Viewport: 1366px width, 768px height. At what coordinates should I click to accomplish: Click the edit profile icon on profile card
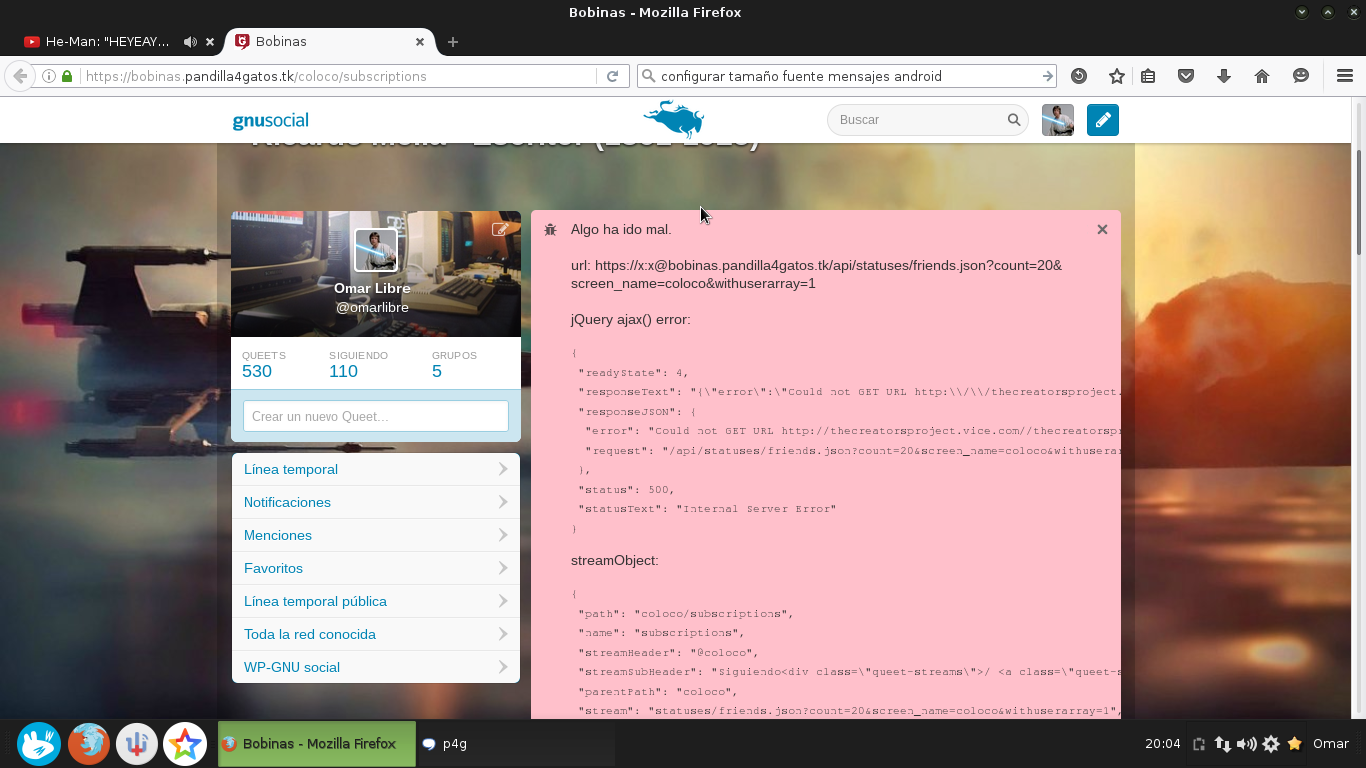pyautogui.click(x=500, y=229)
